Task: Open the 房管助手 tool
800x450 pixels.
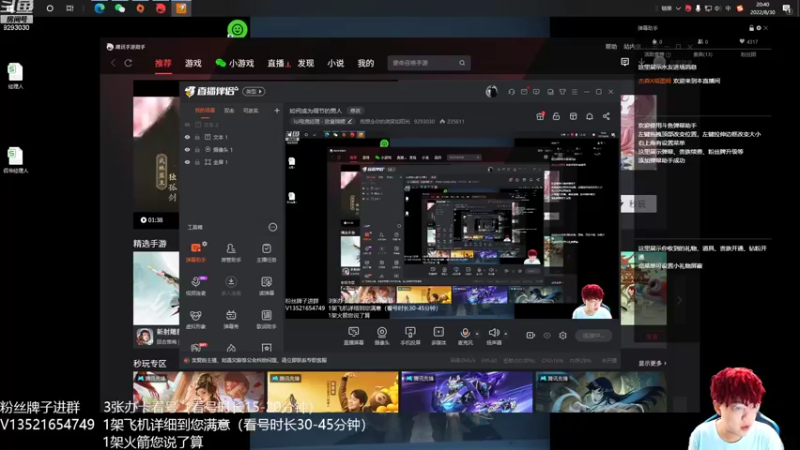Action: [x=231, y=253]
